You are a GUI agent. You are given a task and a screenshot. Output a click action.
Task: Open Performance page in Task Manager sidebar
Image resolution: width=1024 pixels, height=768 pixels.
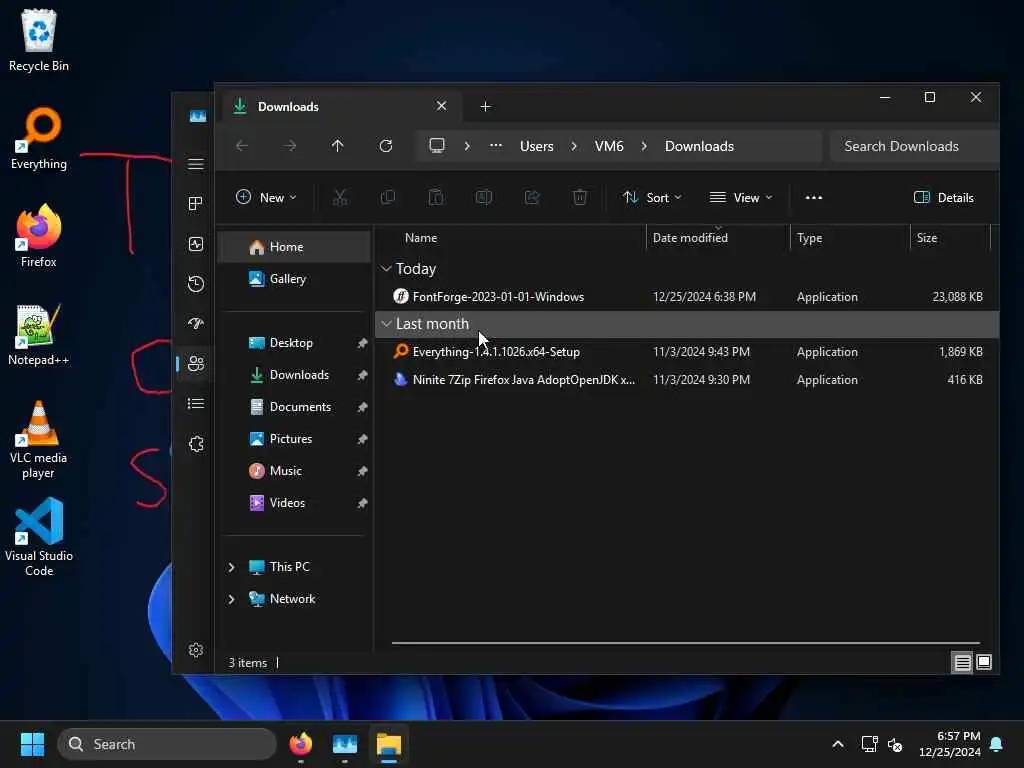(196, 244)
